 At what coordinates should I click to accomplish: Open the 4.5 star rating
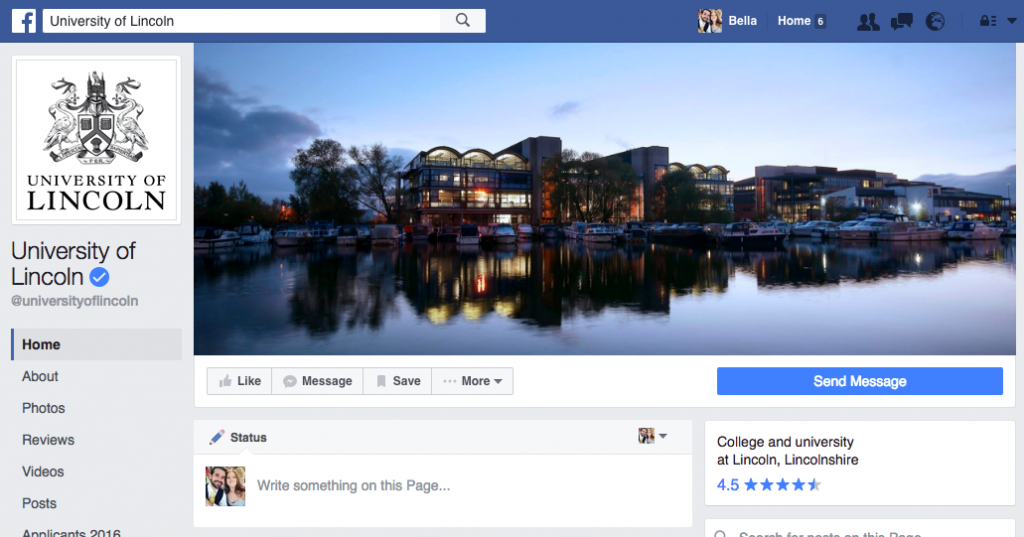pos(769,485)
